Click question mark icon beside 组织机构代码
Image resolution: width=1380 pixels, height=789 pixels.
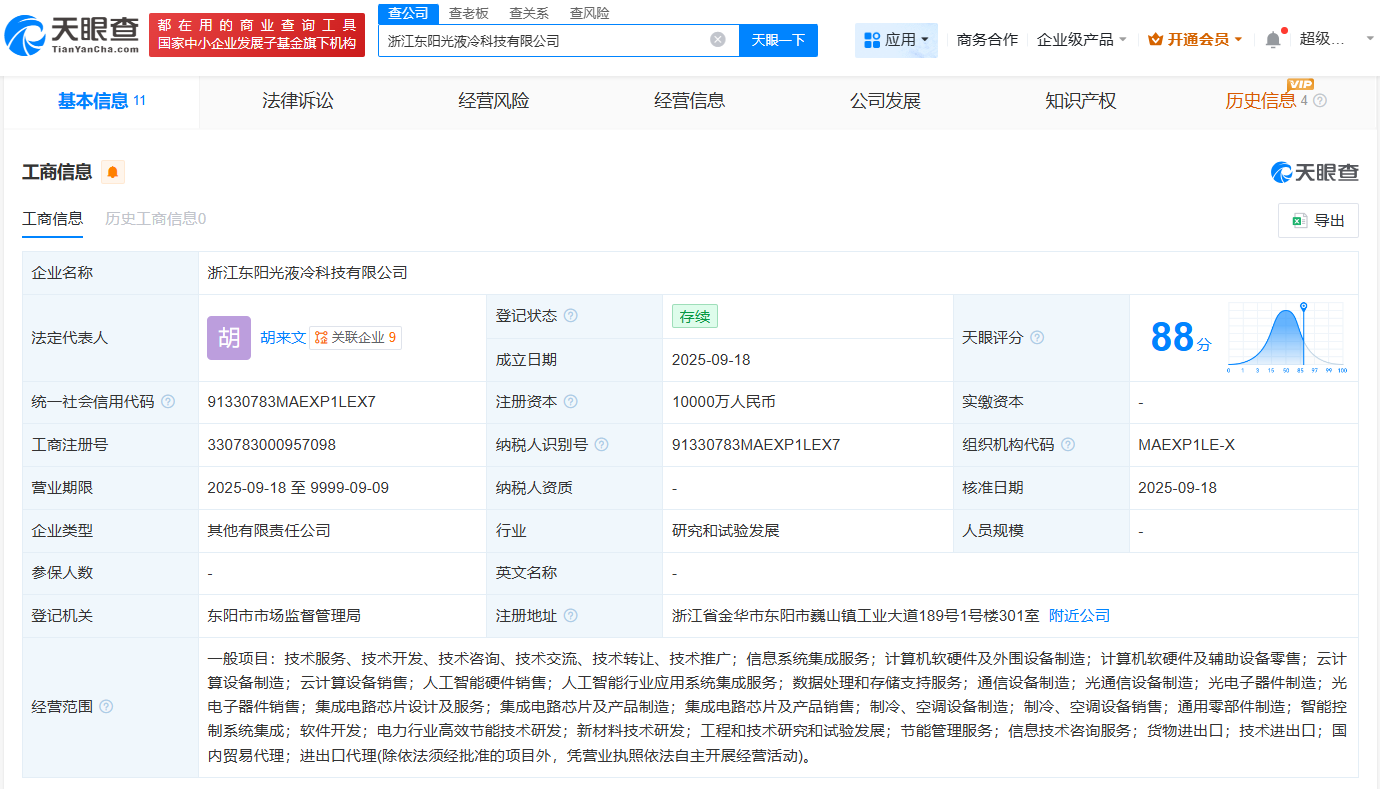(1068, 444)
